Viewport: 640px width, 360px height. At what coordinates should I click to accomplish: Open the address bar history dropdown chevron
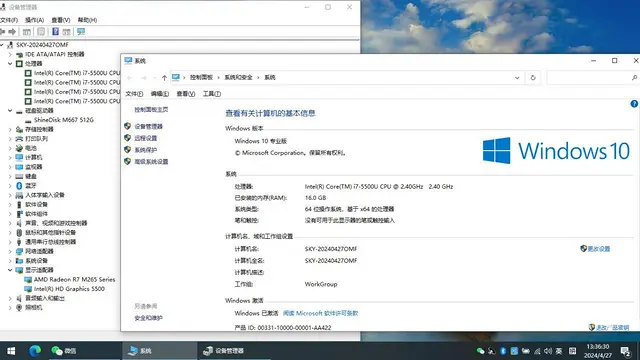click(x=517, y=78)
